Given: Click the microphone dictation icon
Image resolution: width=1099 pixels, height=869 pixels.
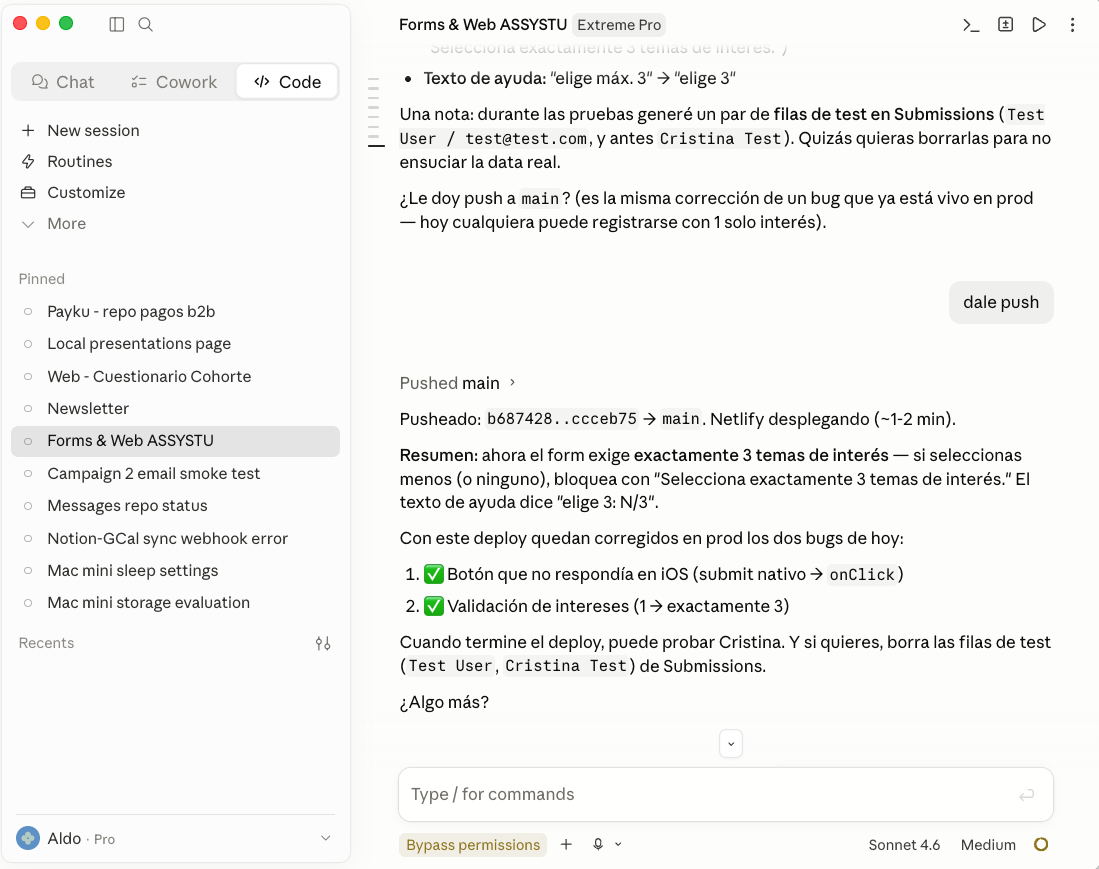Looking at the screenshot, I should 598,844.
